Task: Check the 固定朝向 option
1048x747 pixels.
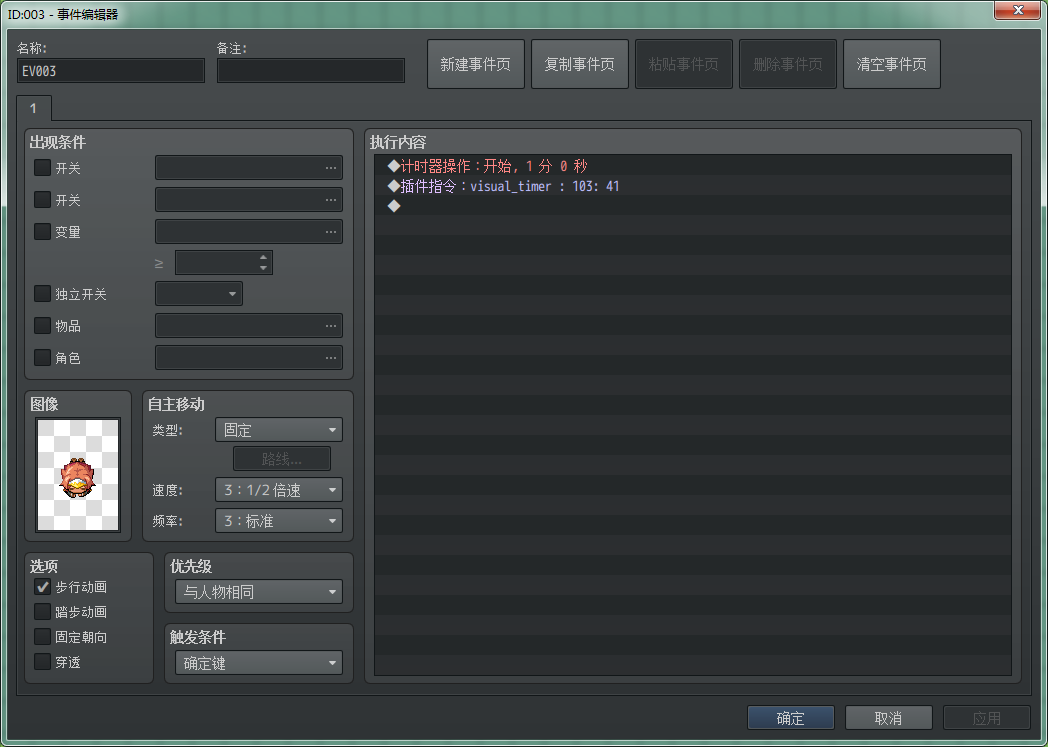Action: [42, 637]
